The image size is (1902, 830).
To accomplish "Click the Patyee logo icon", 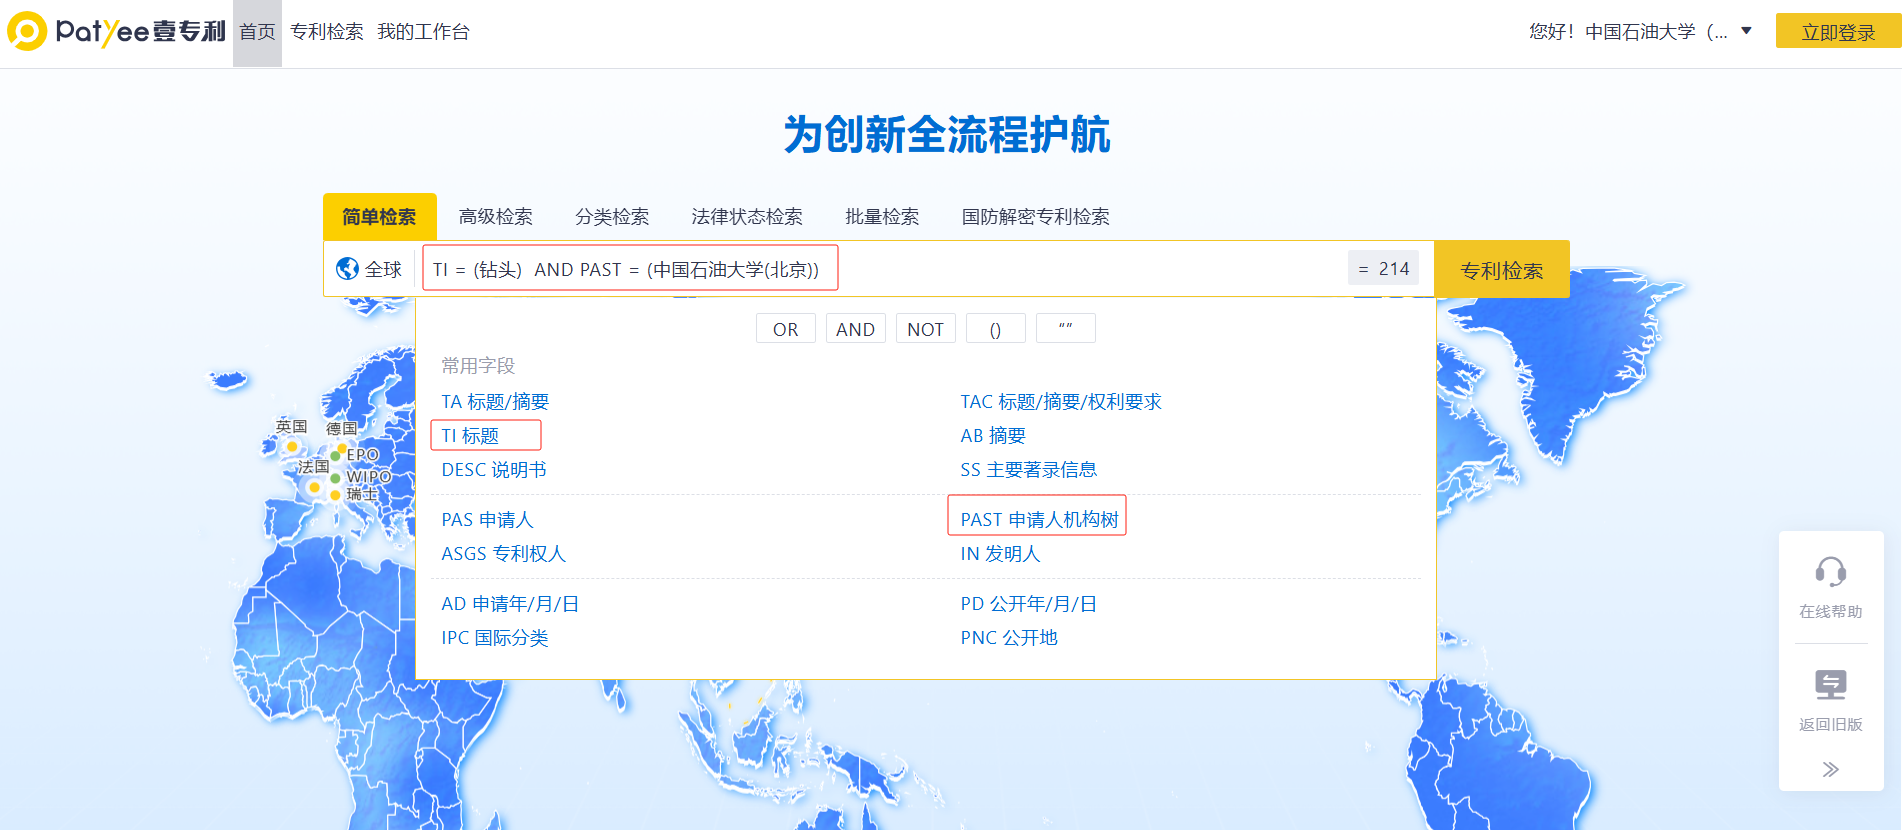I will click(27, 32).
